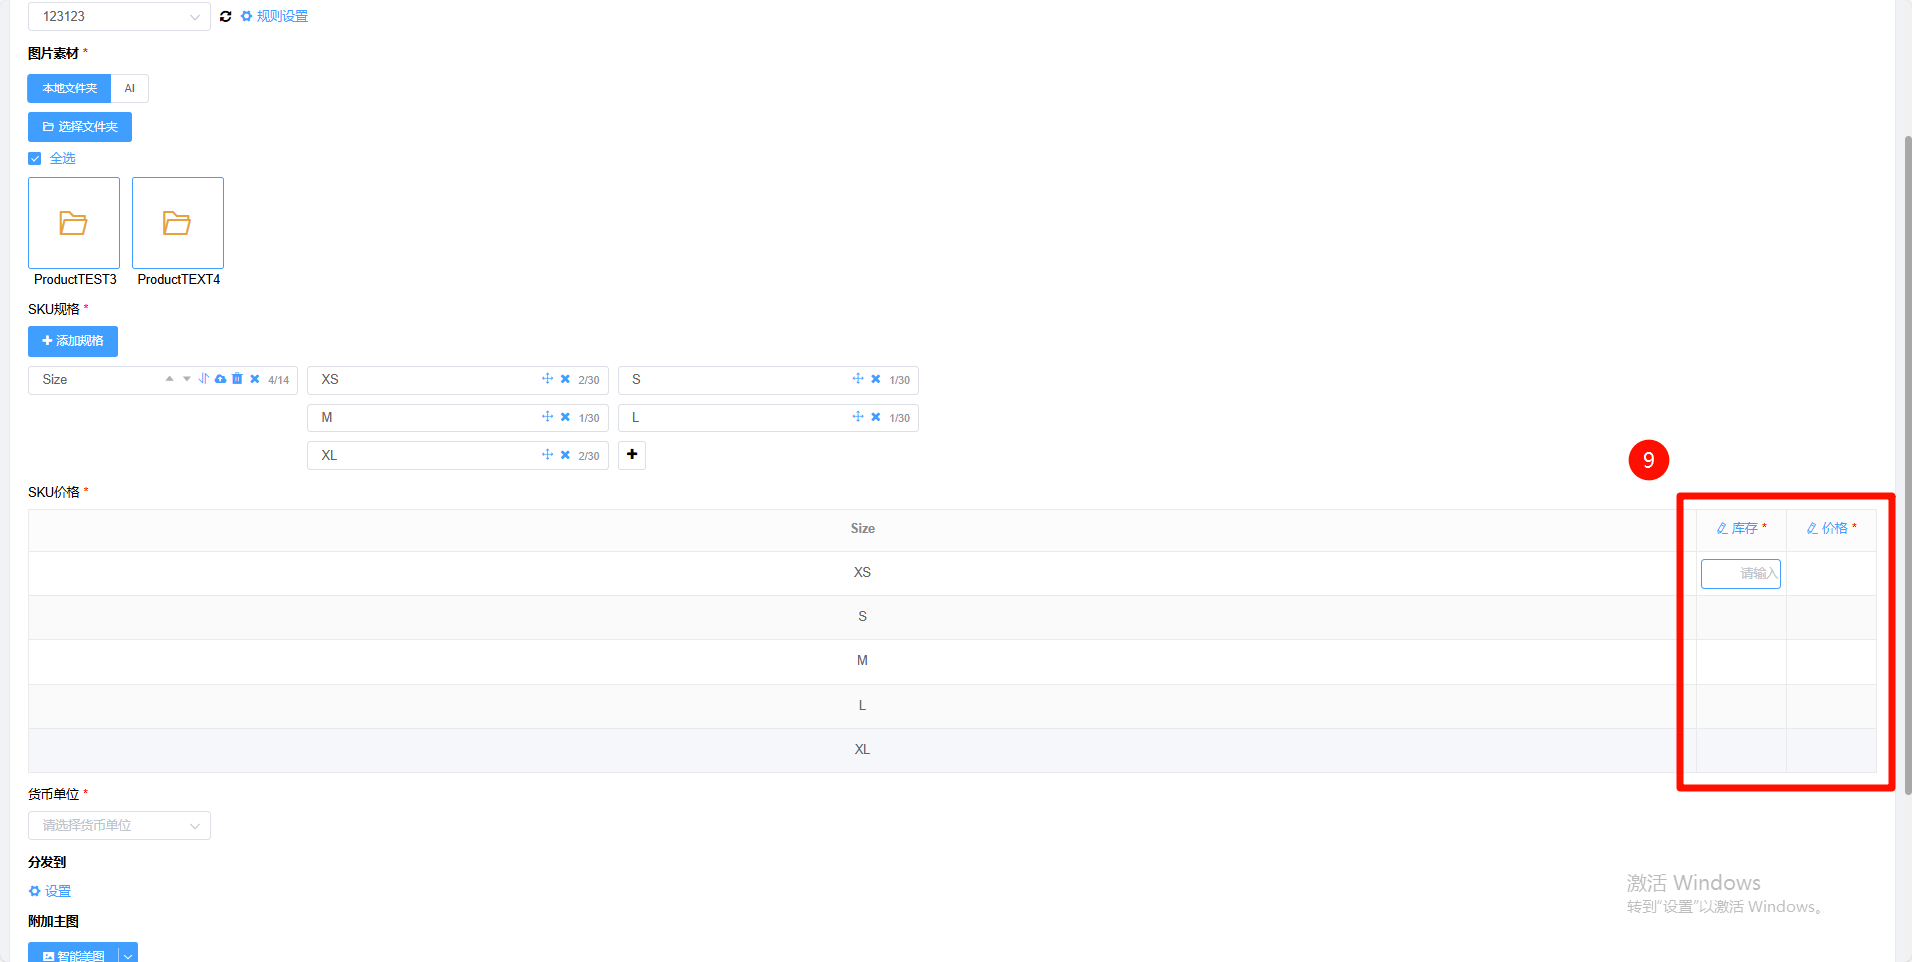
Task: Open the 123123 rule dropdown
Action: click(119, 17)
